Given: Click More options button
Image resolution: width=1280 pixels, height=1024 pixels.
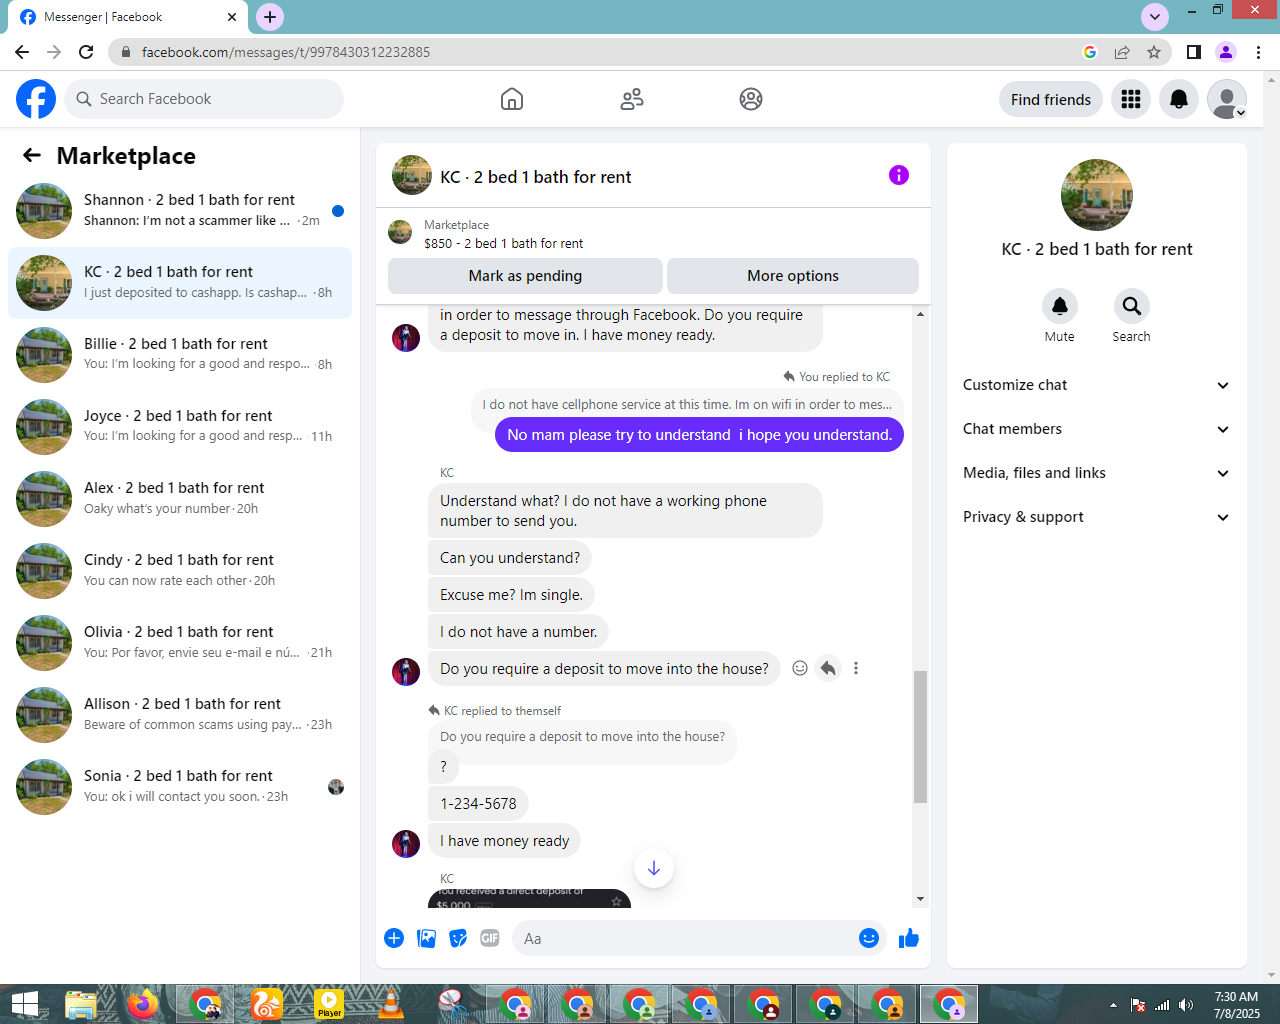Looking at the screenshot, I should [793, 276].
